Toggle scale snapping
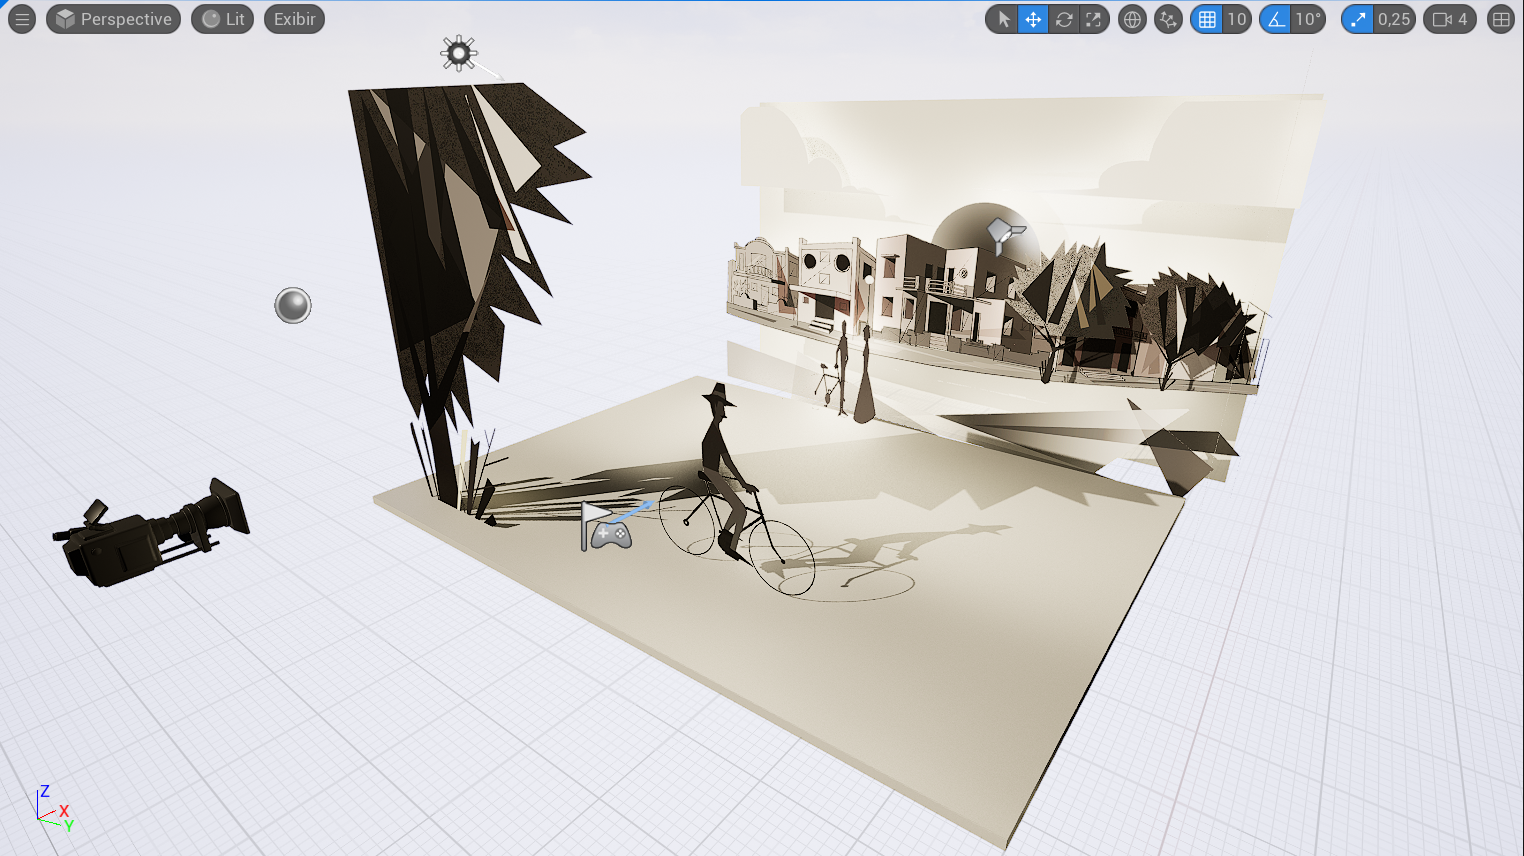 pyautogui.click(x=1358, y=19)
